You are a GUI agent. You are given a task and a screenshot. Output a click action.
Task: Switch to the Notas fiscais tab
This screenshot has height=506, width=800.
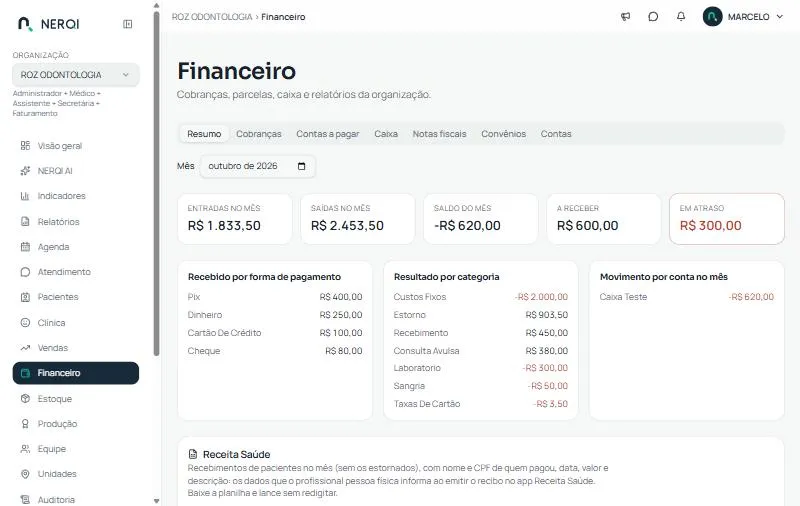439,134
